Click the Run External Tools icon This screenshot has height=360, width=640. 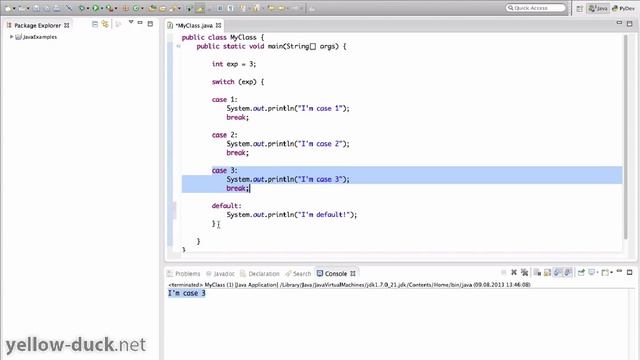pos(109,8)
